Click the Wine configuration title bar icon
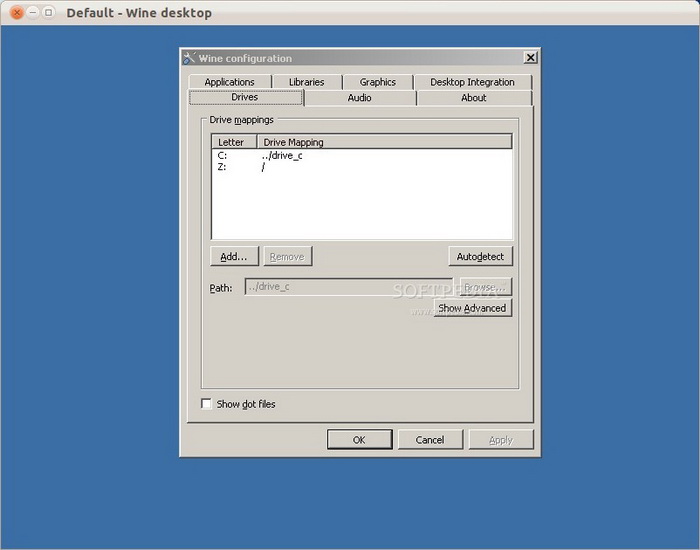 pyautogui.click(x=189, y=58)
